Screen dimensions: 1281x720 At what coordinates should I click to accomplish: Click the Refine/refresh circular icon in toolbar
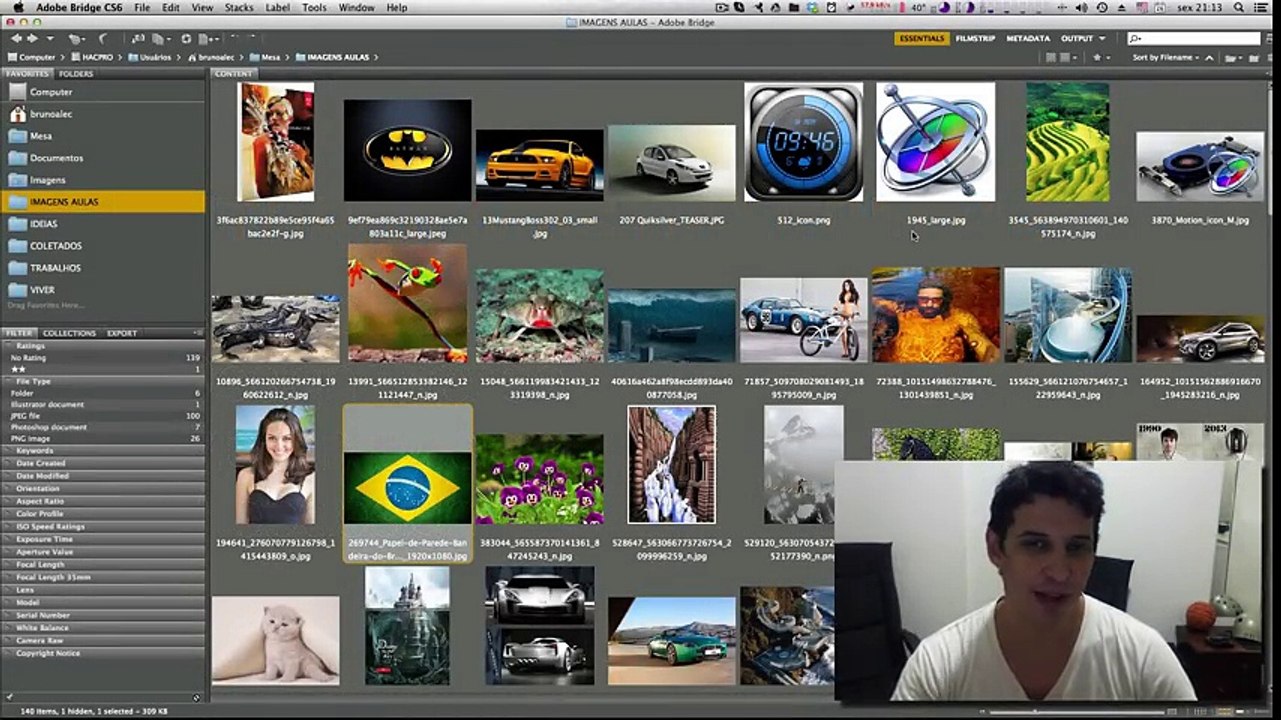186,39
